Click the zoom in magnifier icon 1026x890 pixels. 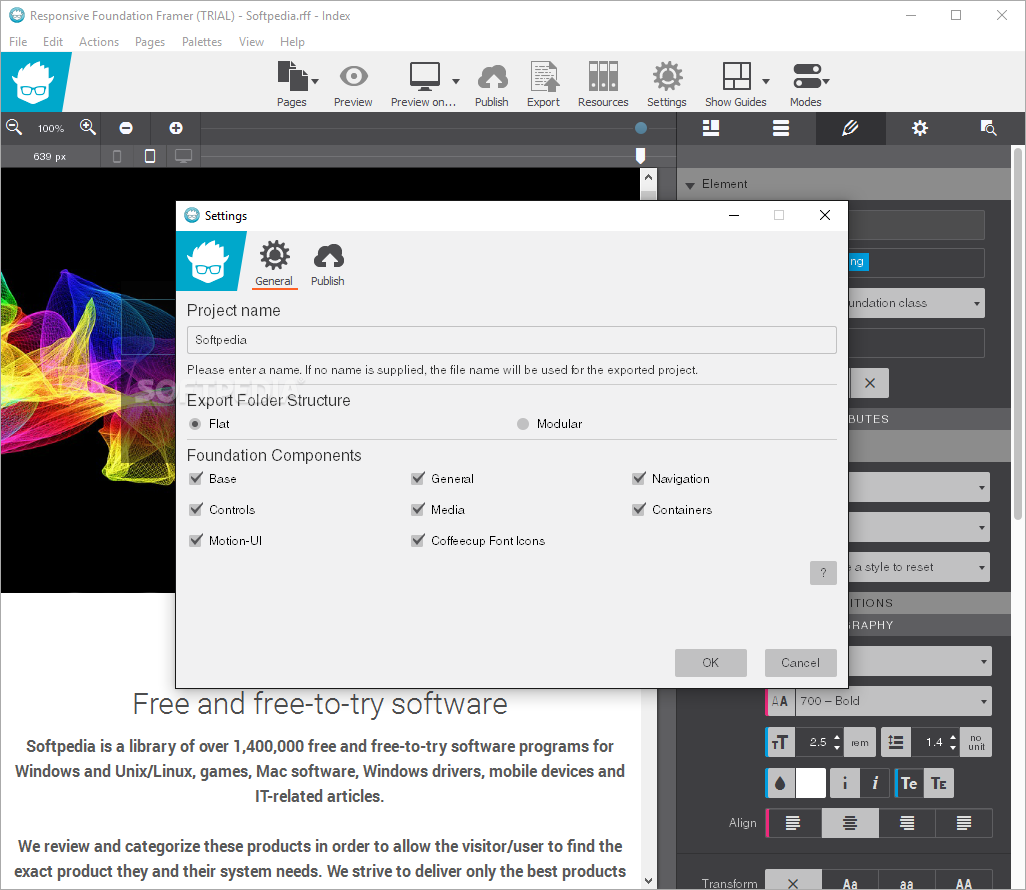tap(88, 128)
